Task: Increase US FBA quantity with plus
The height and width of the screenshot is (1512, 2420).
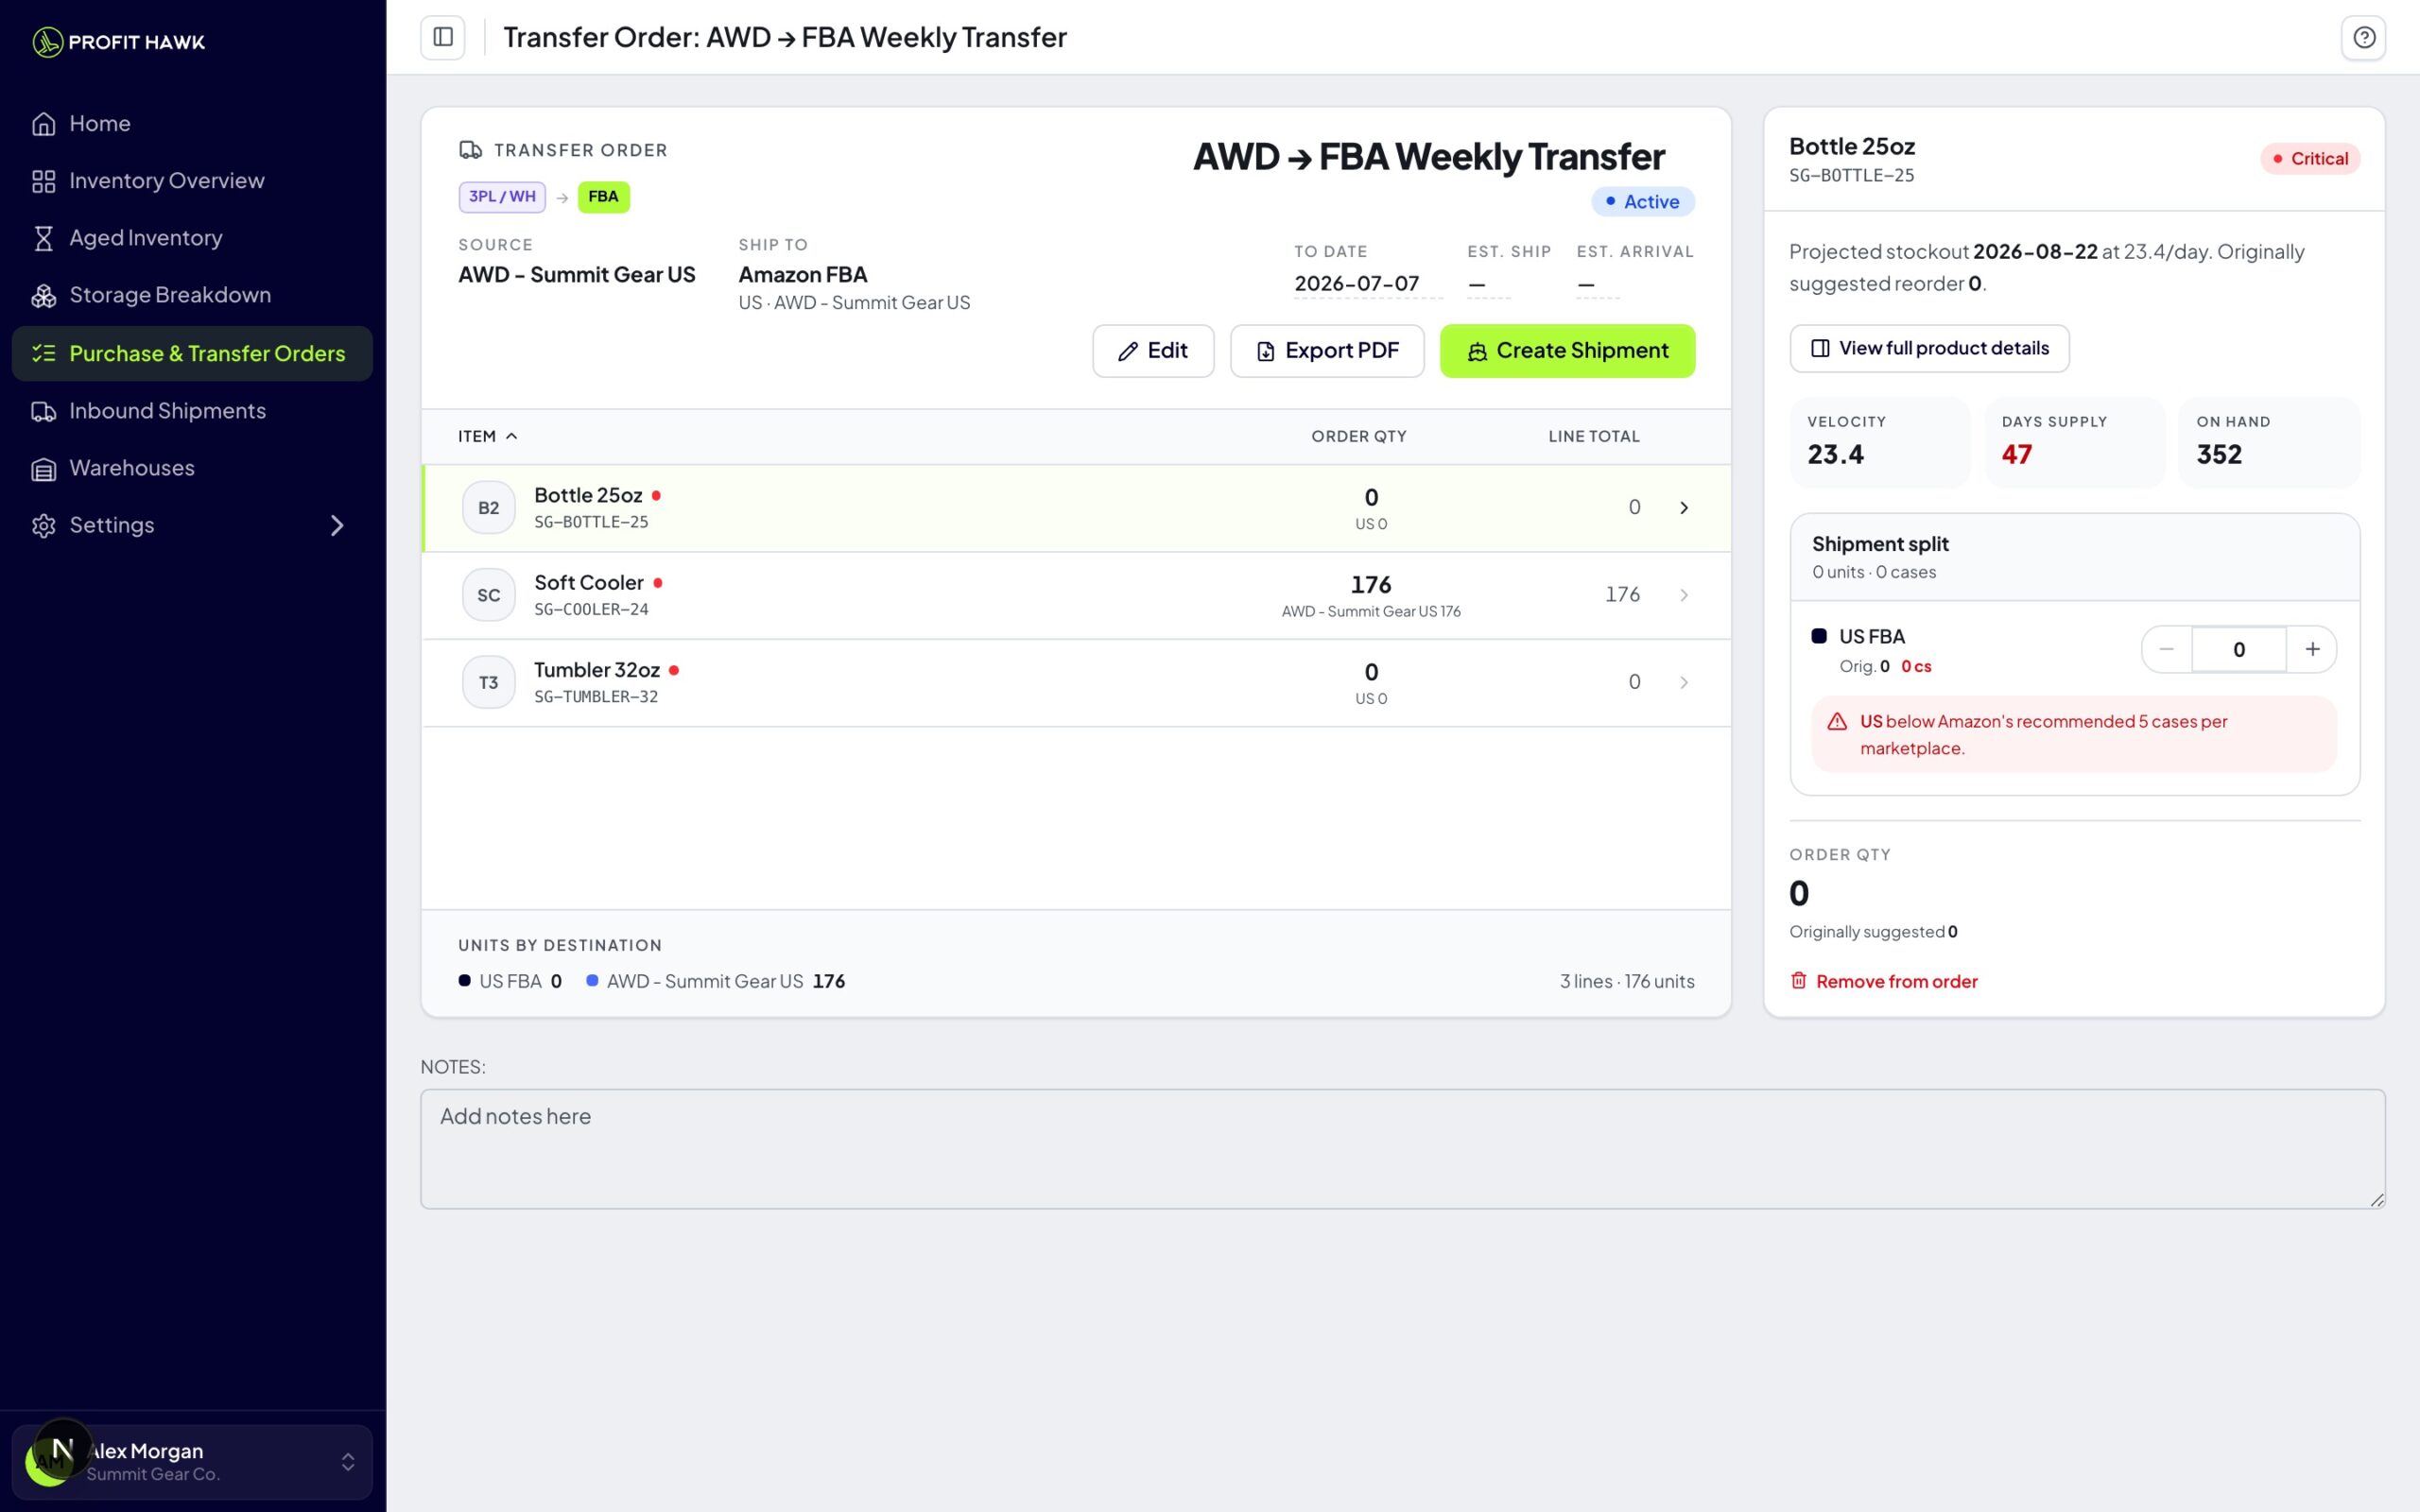Action: click(2312, 649)
